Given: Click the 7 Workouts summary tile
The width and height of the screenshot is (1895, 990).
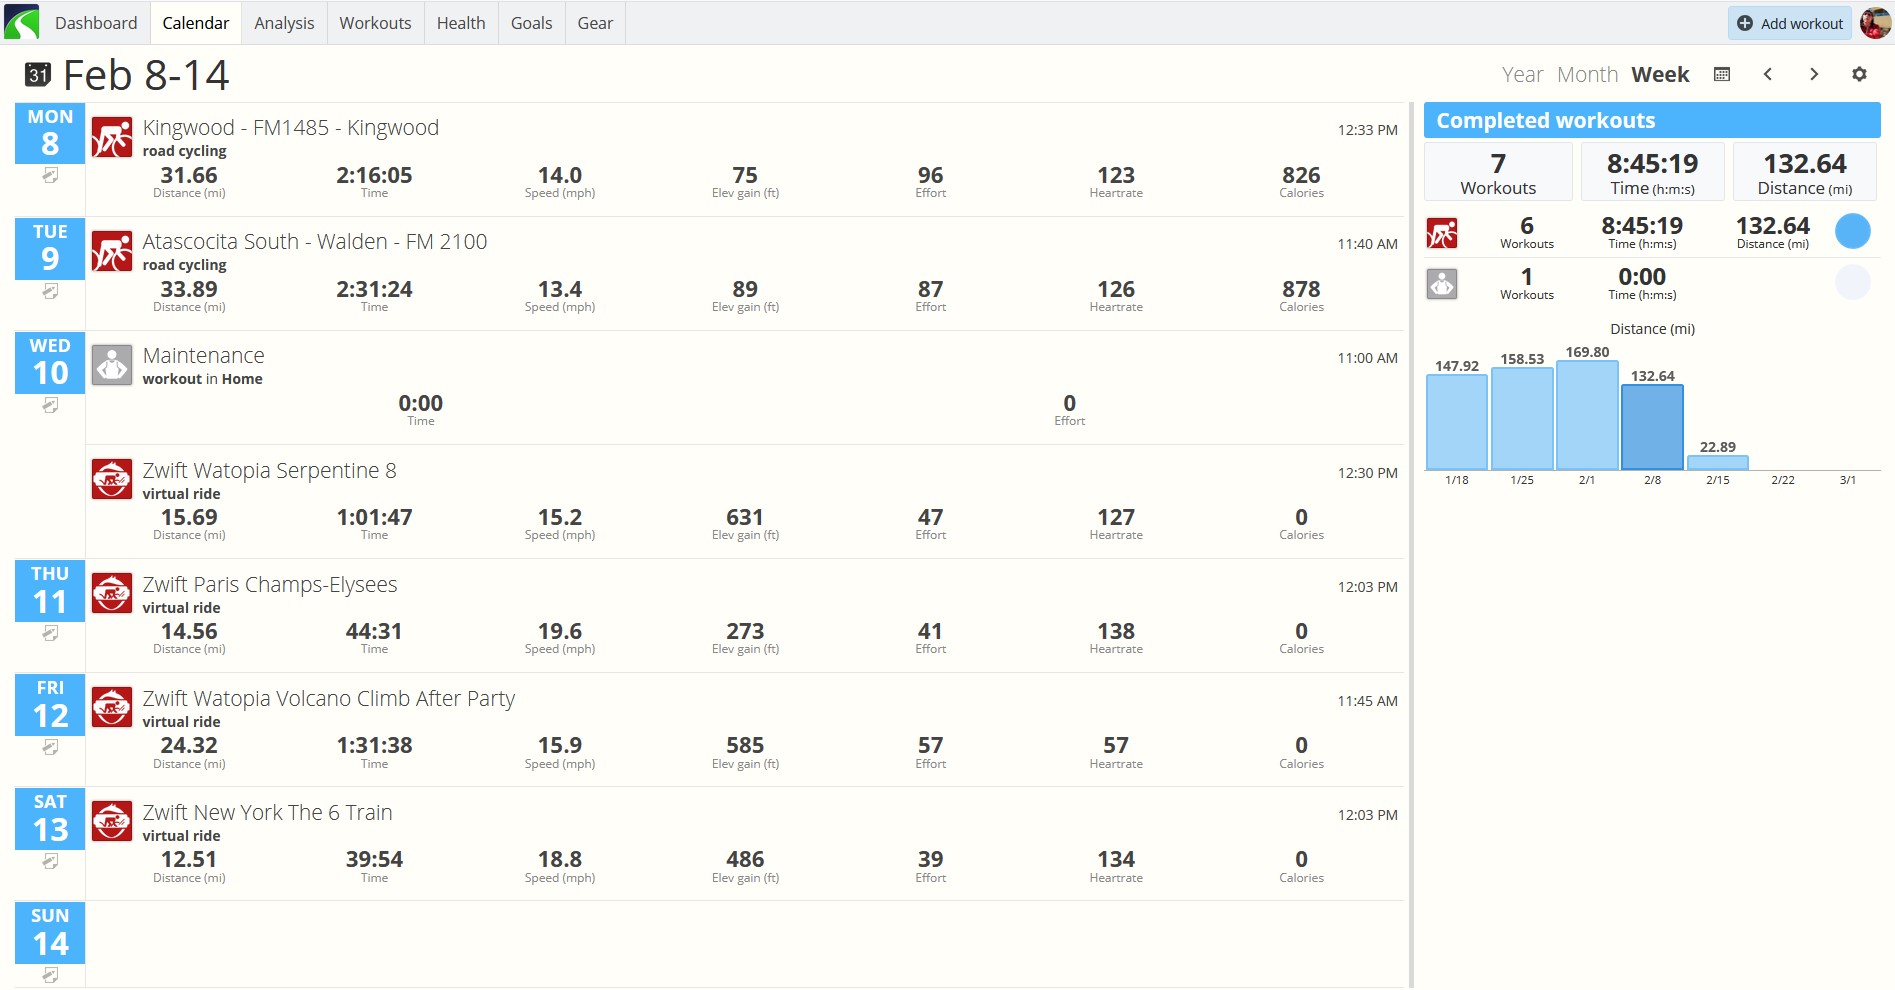Looking at the screenshot, I should (x=1498, y=172).
